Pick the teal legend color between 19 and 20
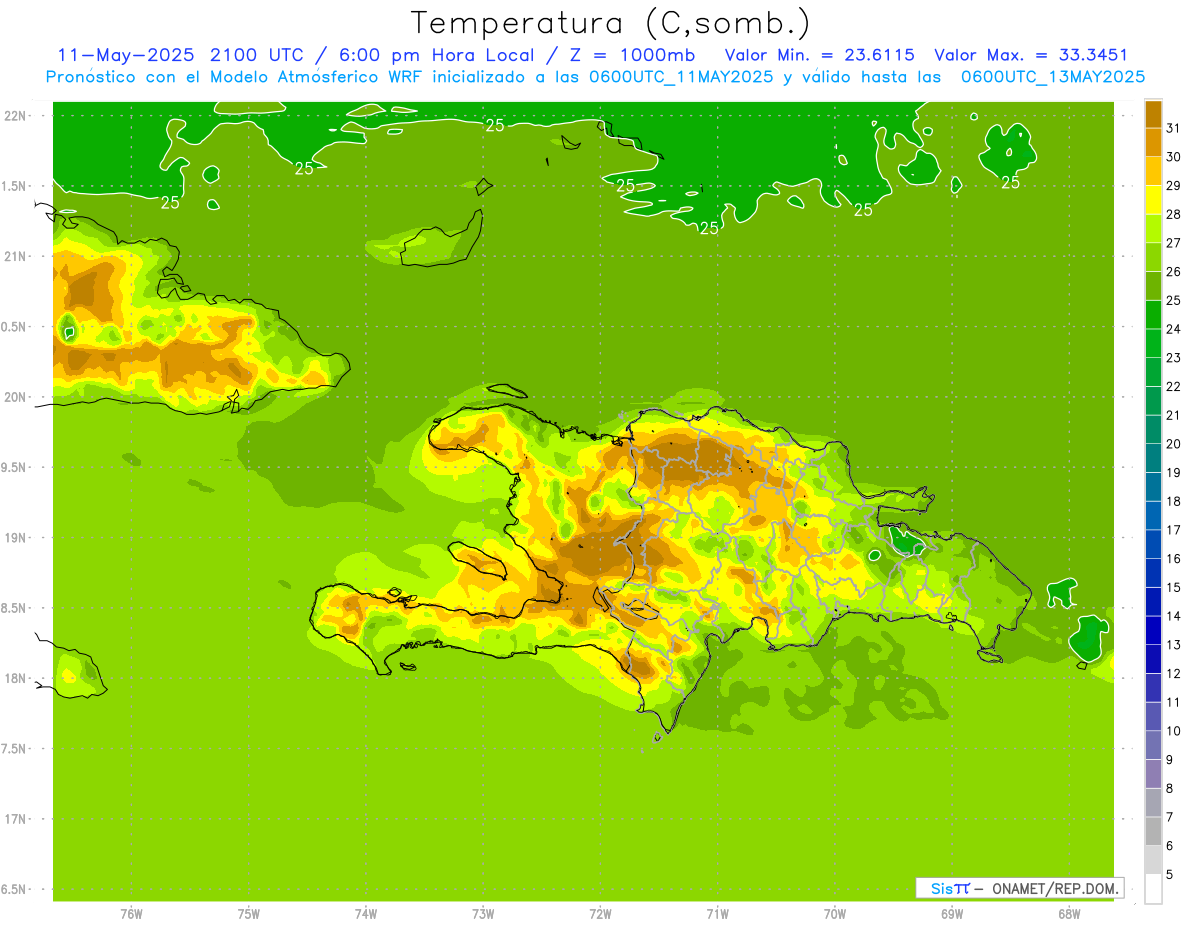The height and width of the screenshot is (927, 1200). click(x=1153, y=458)
